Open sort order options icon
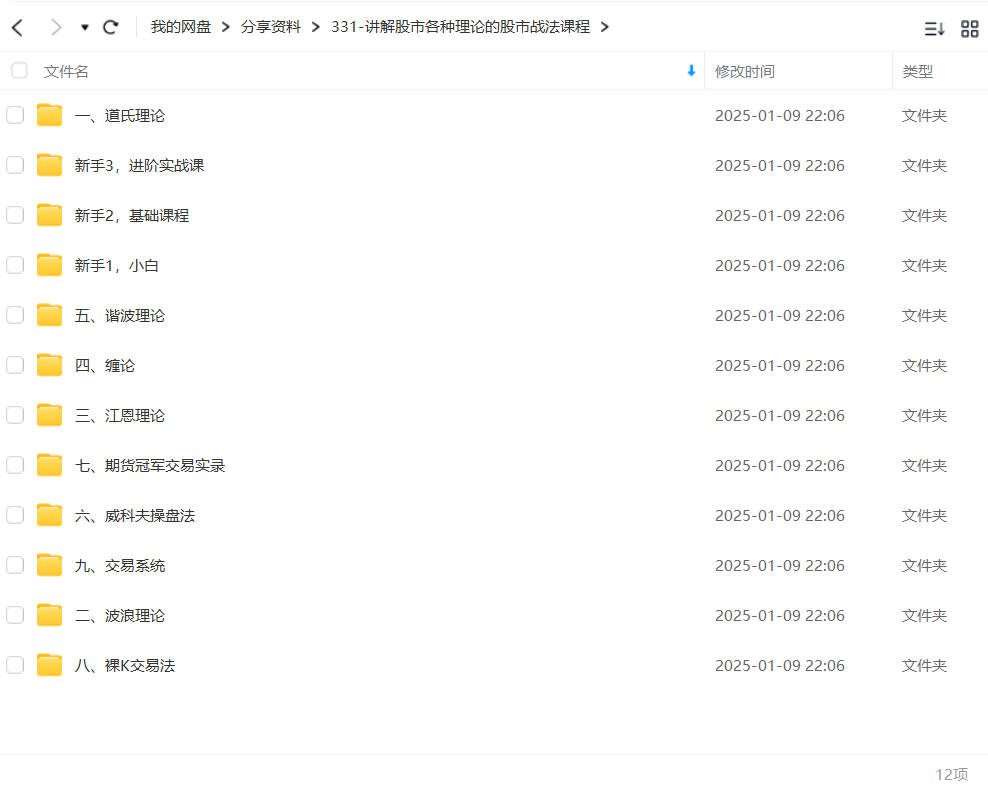The image size is (988, 790). point(934,28)
